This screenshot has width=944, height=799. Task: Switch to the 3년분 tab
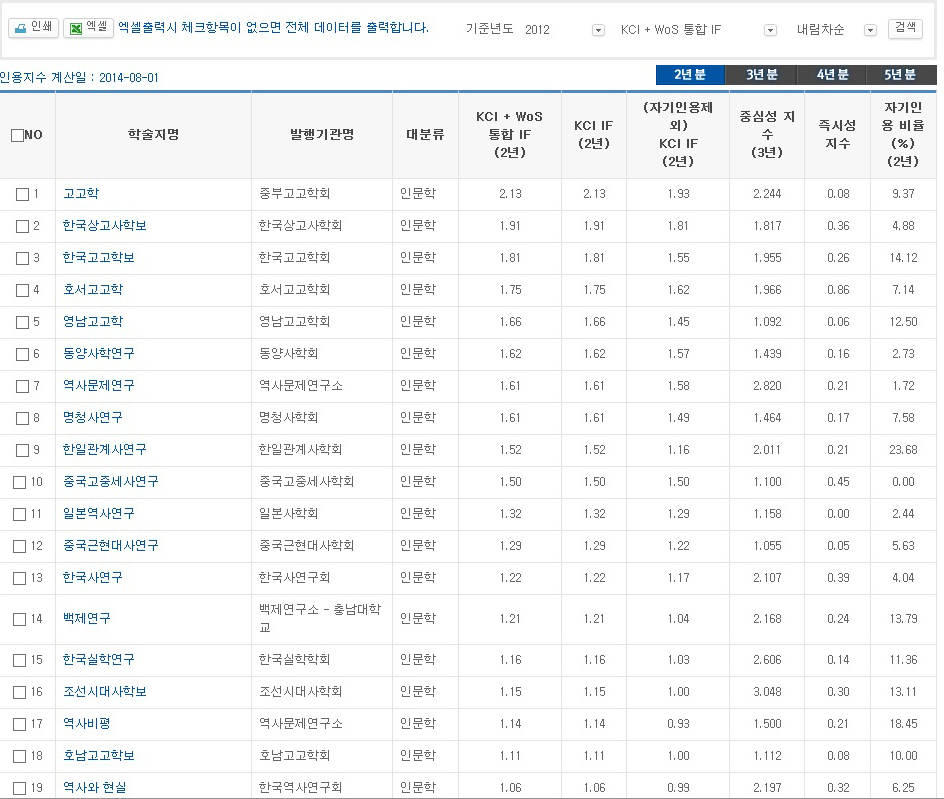pos(762,75)
